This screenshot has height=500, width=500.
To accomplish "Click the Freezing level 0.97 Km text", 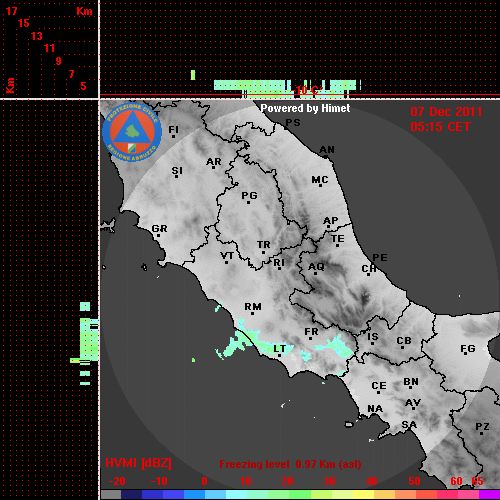I will tap(290, 464).
